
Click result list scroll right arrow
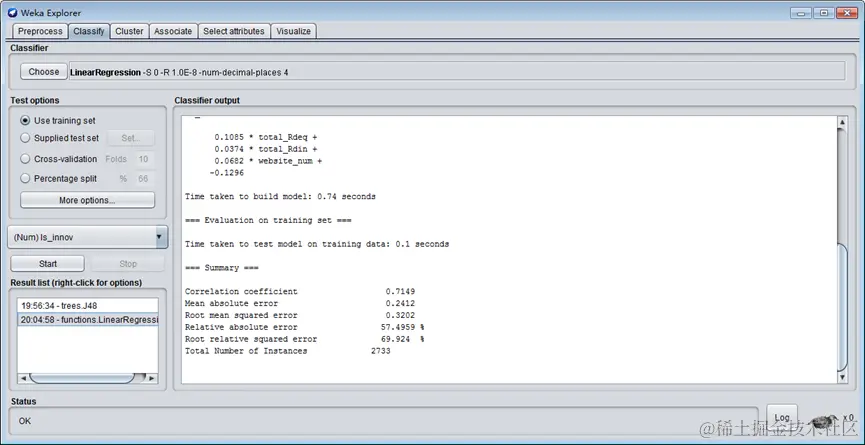(x=152, y=378)
